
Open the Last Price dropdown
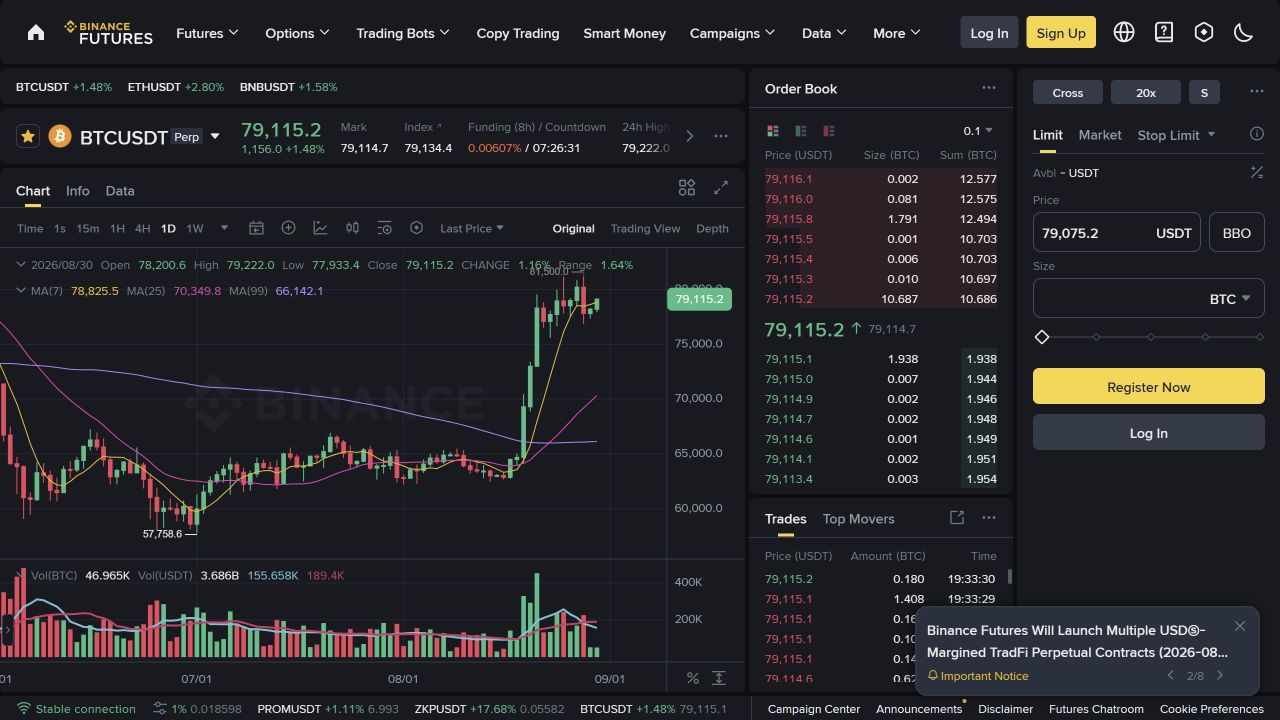tap(472, 228)
